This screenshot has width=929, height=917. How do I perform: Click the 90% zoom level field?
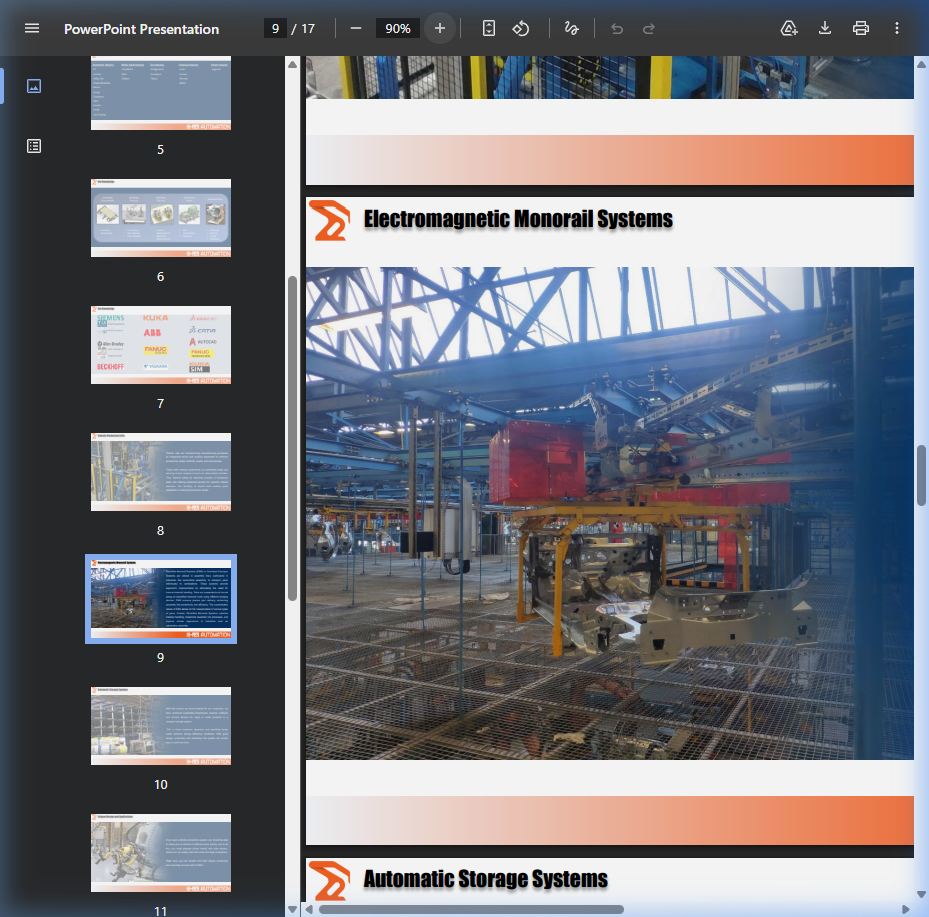(397, 28)
